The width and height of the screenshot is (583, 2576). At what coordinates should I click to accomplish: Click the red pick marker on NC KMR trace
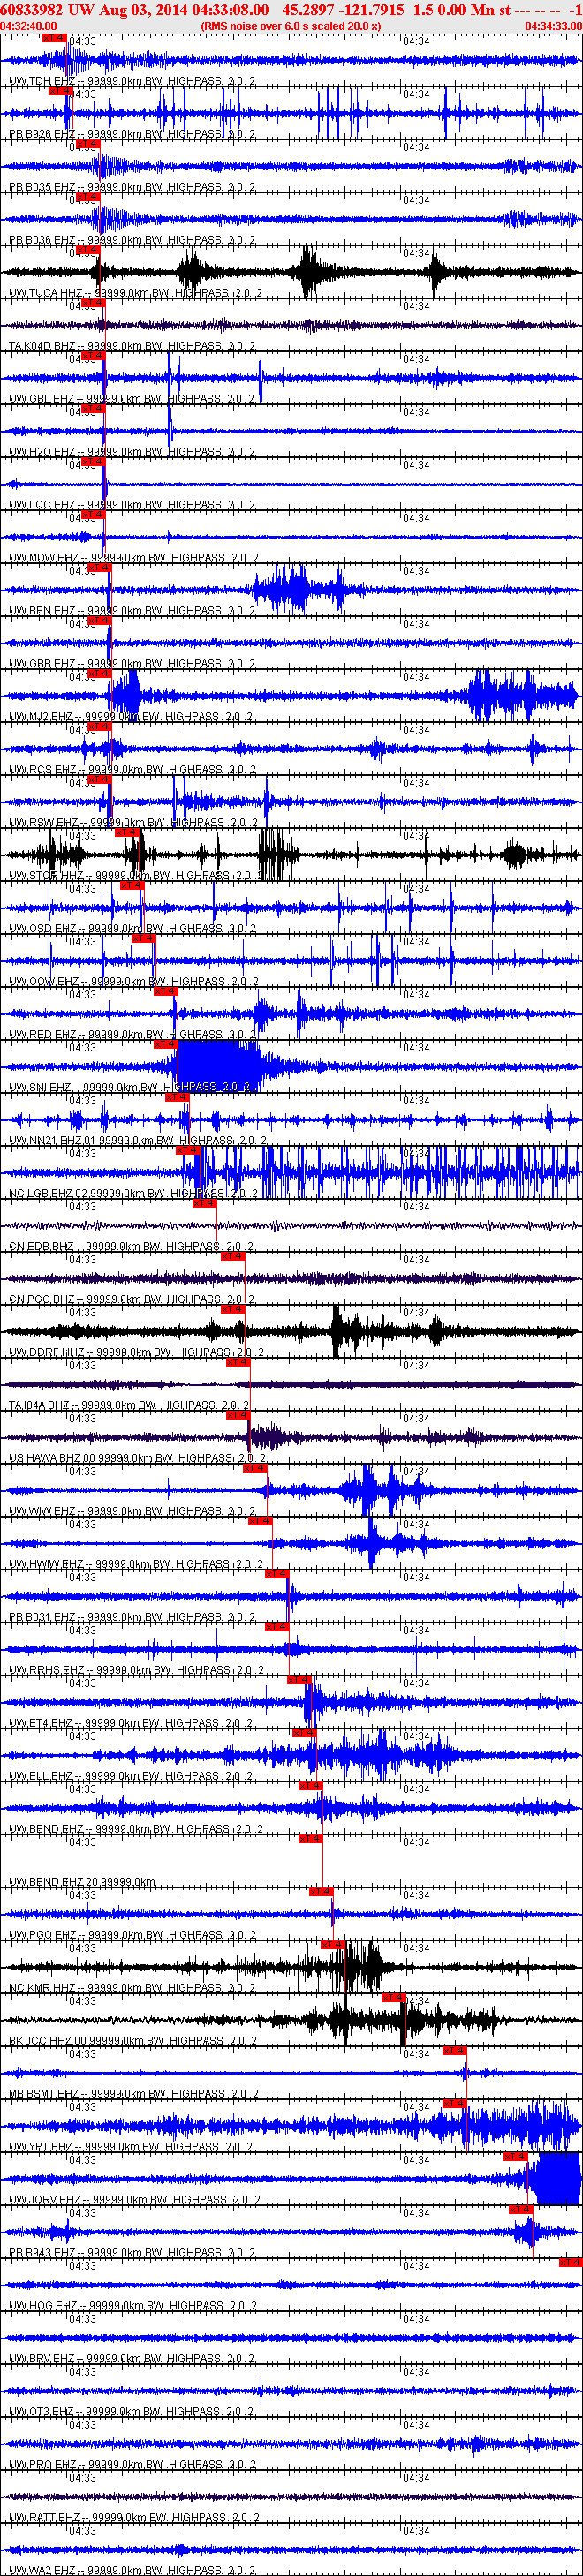[333, 1944]
